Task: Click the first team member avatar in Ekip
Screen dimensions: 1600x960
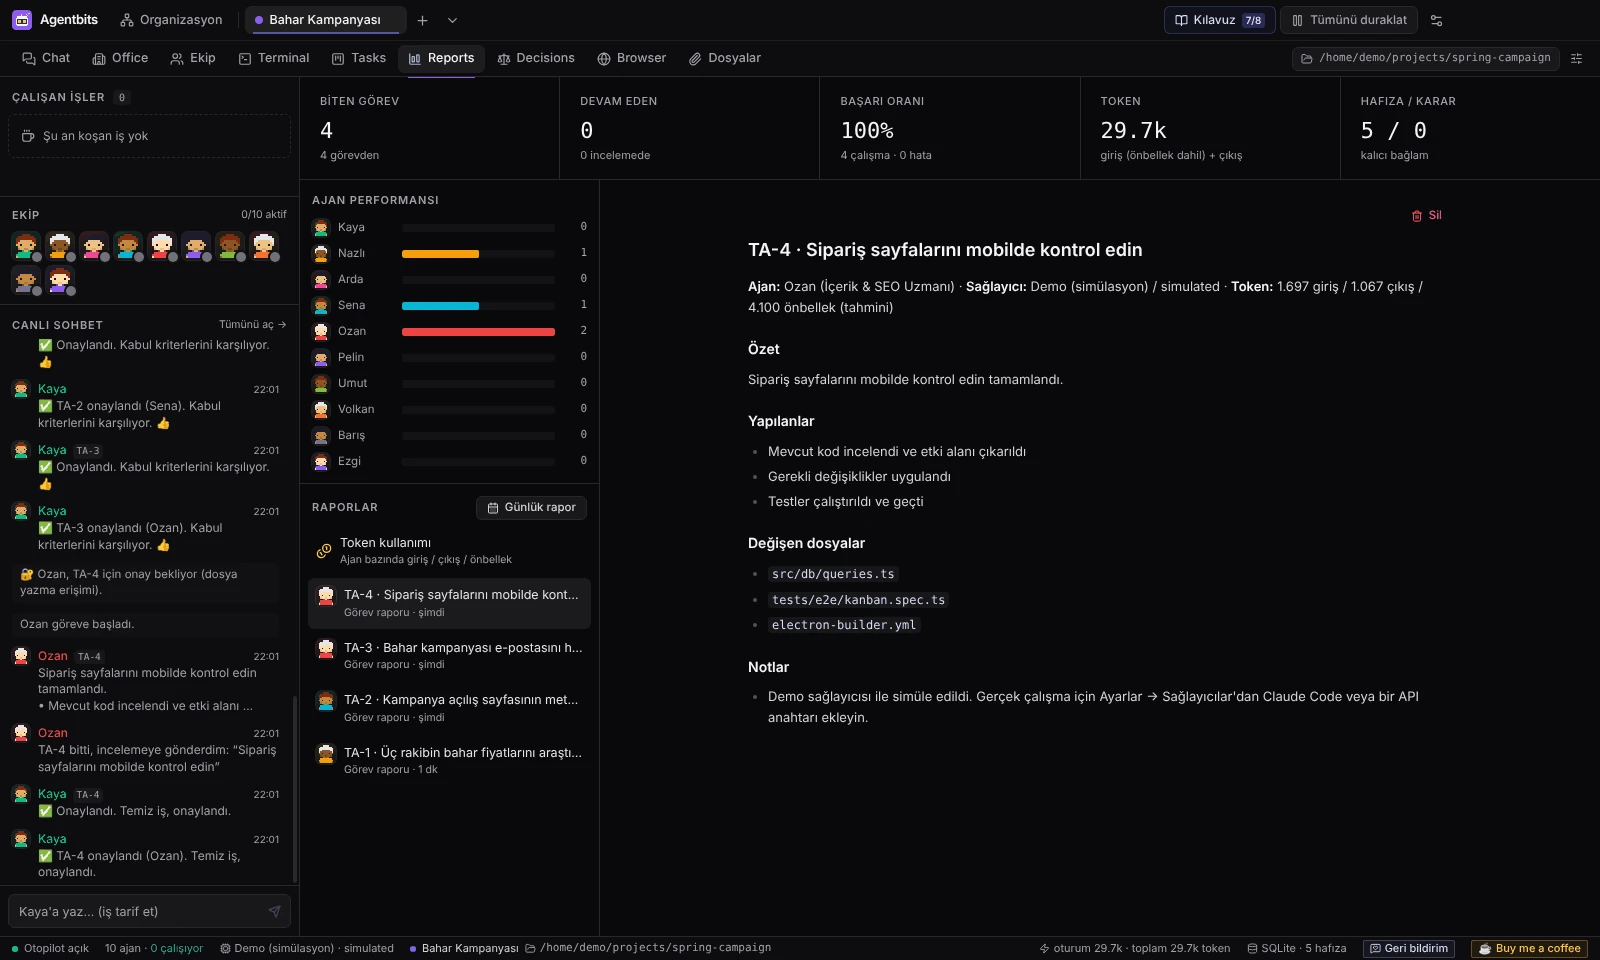Action: (26, 245)
